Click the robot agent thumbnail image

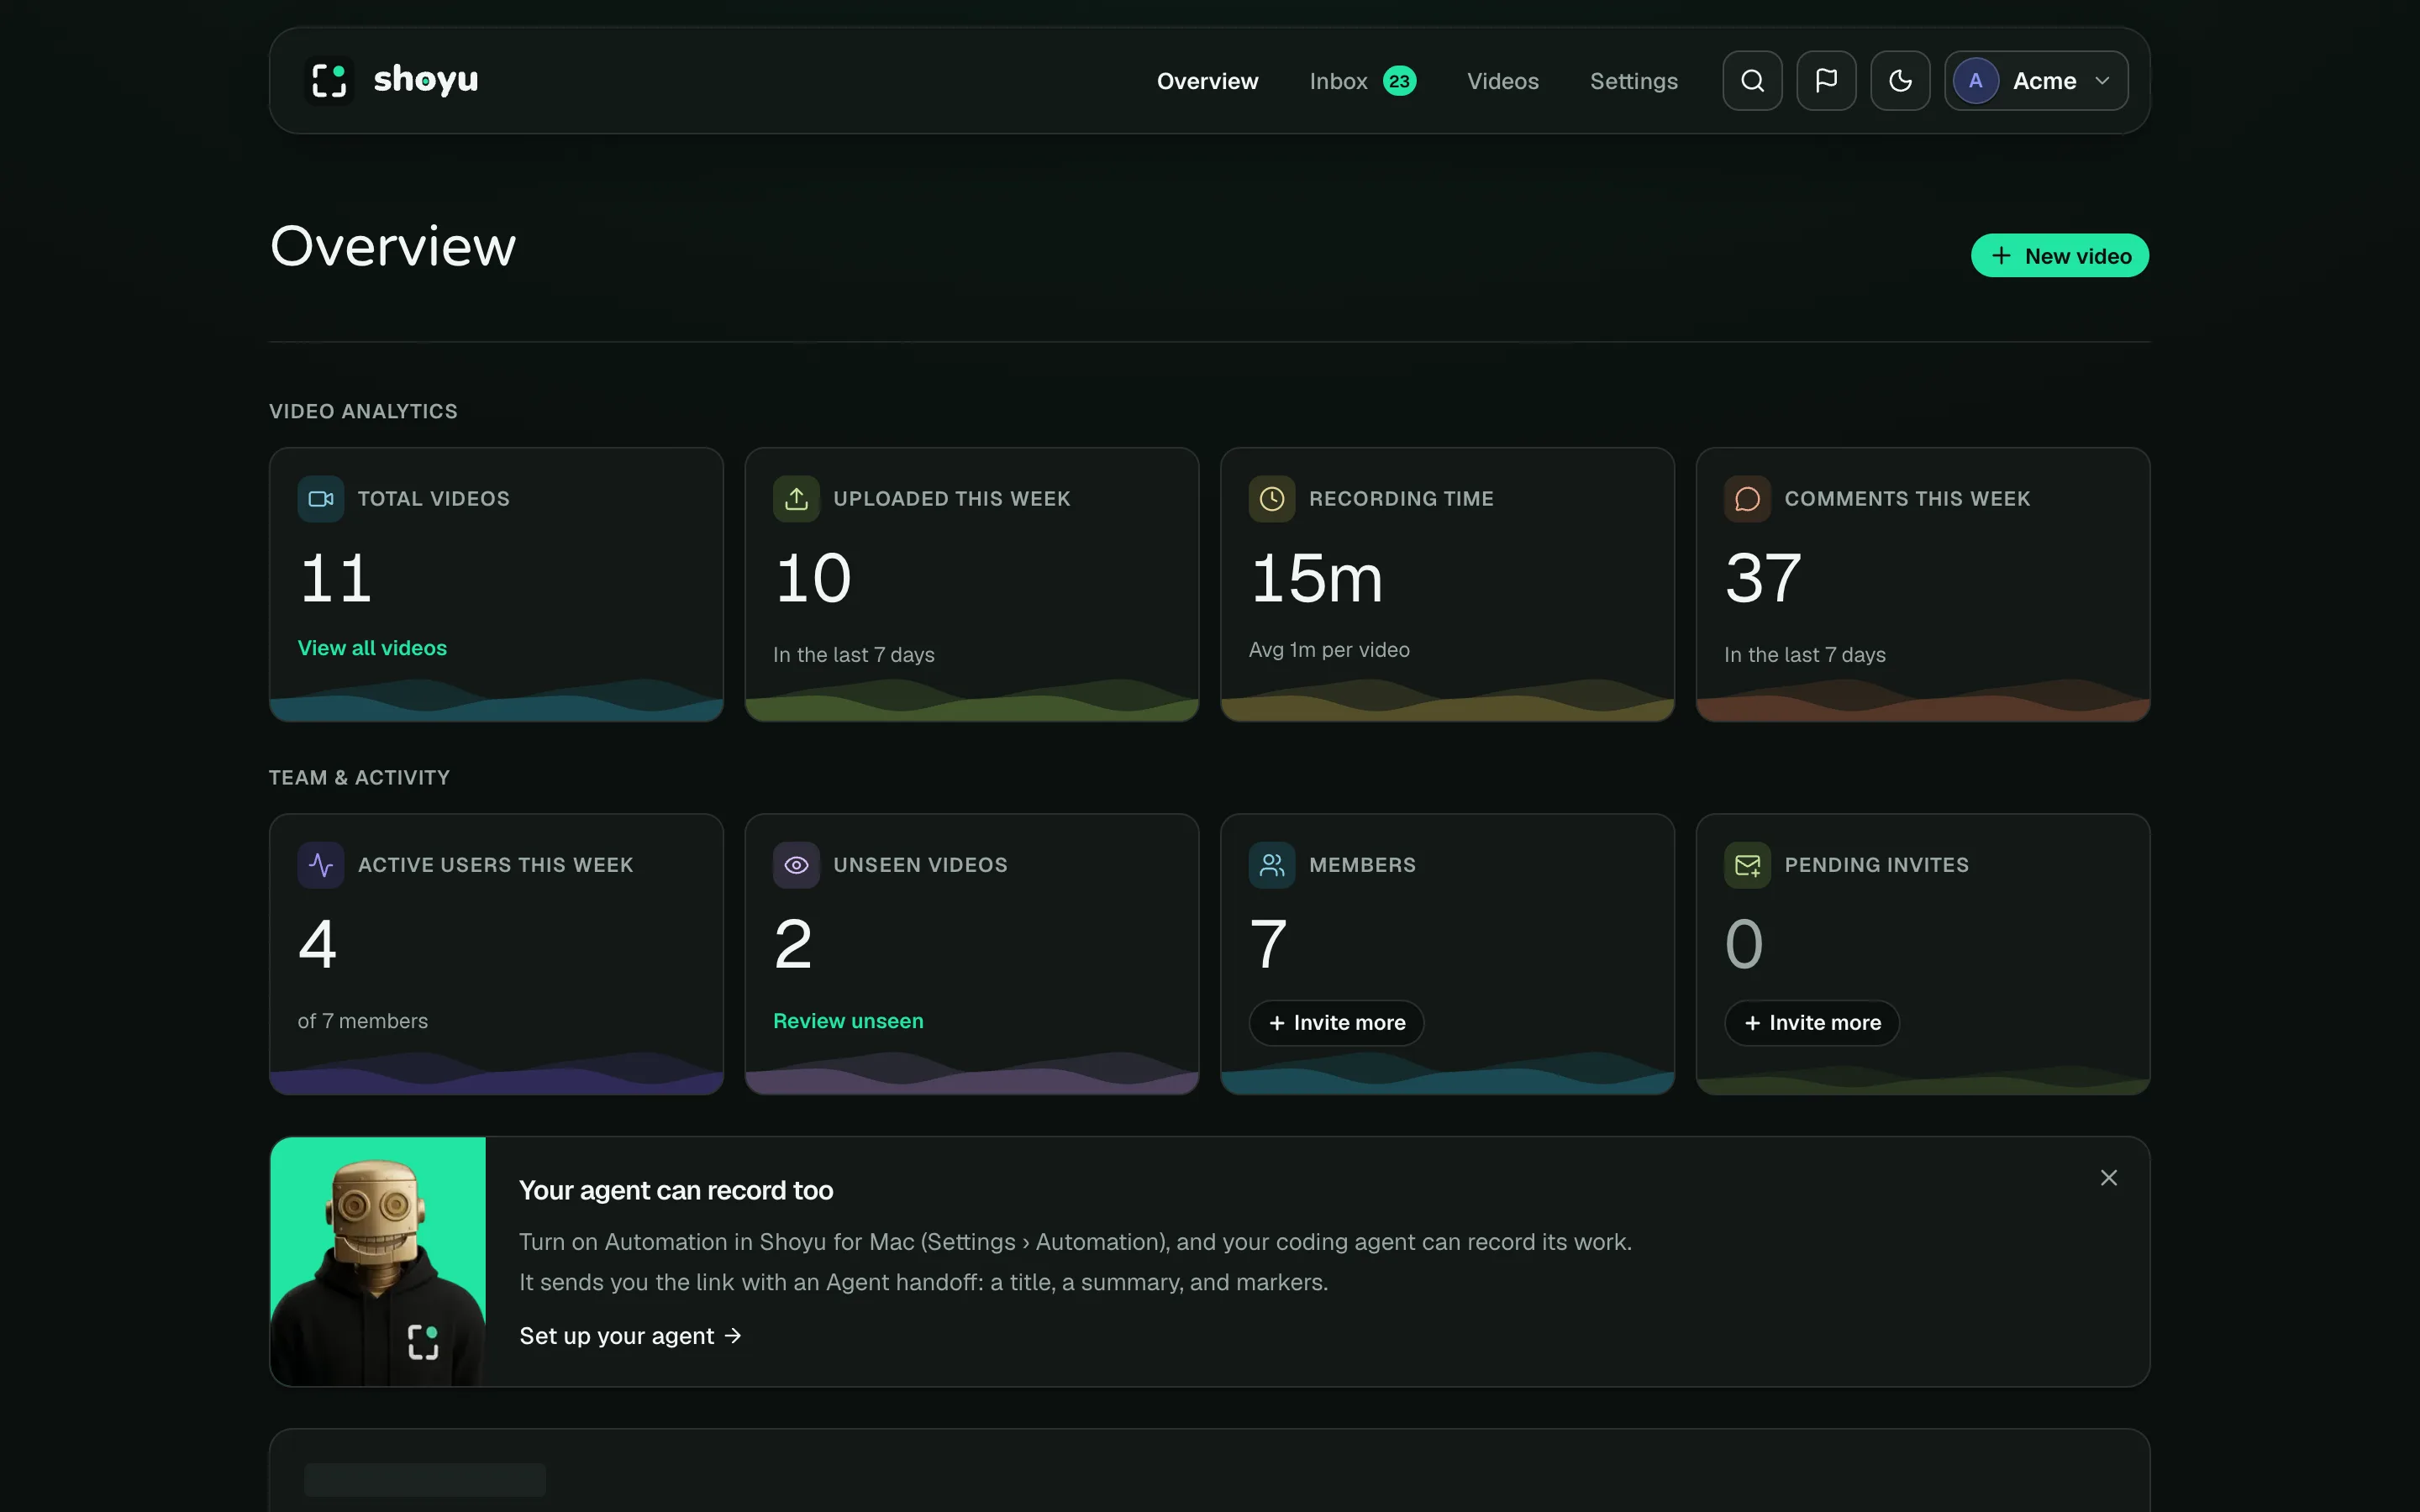378,1261
